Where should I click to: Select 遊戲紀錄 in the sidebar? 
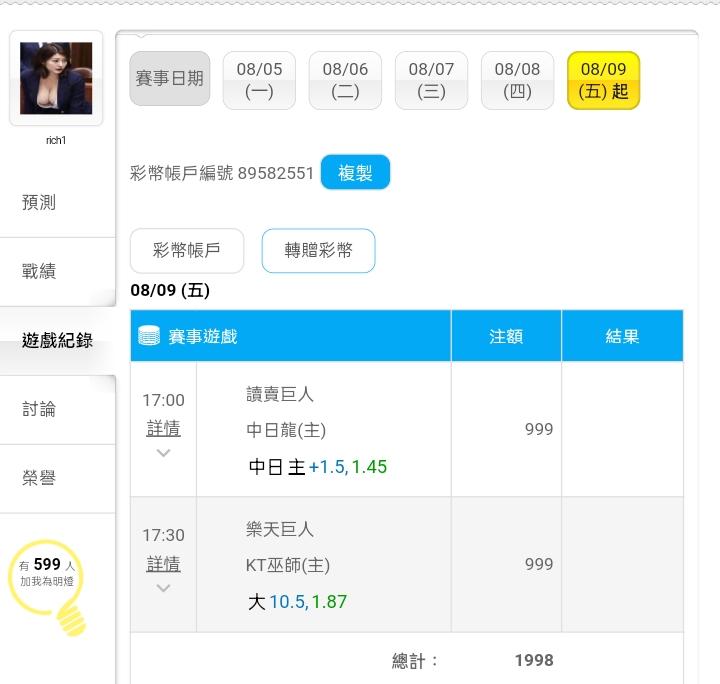(57, 340)
